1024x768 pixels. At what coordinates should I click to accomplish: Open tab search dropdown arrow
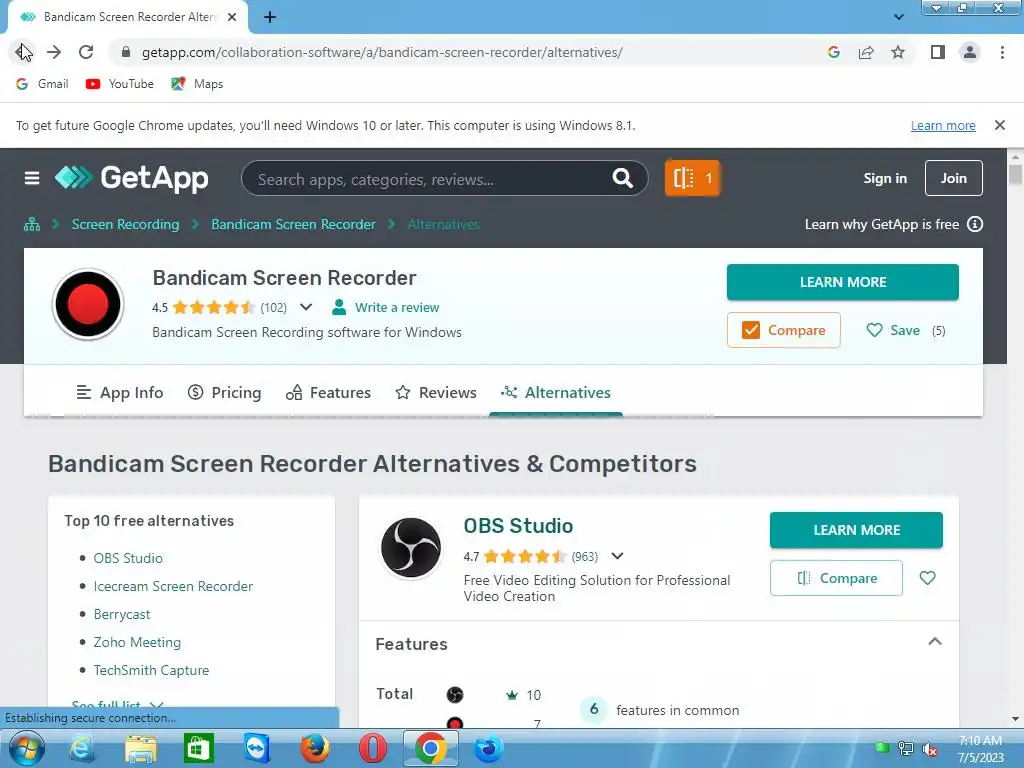tap(899, 17)
